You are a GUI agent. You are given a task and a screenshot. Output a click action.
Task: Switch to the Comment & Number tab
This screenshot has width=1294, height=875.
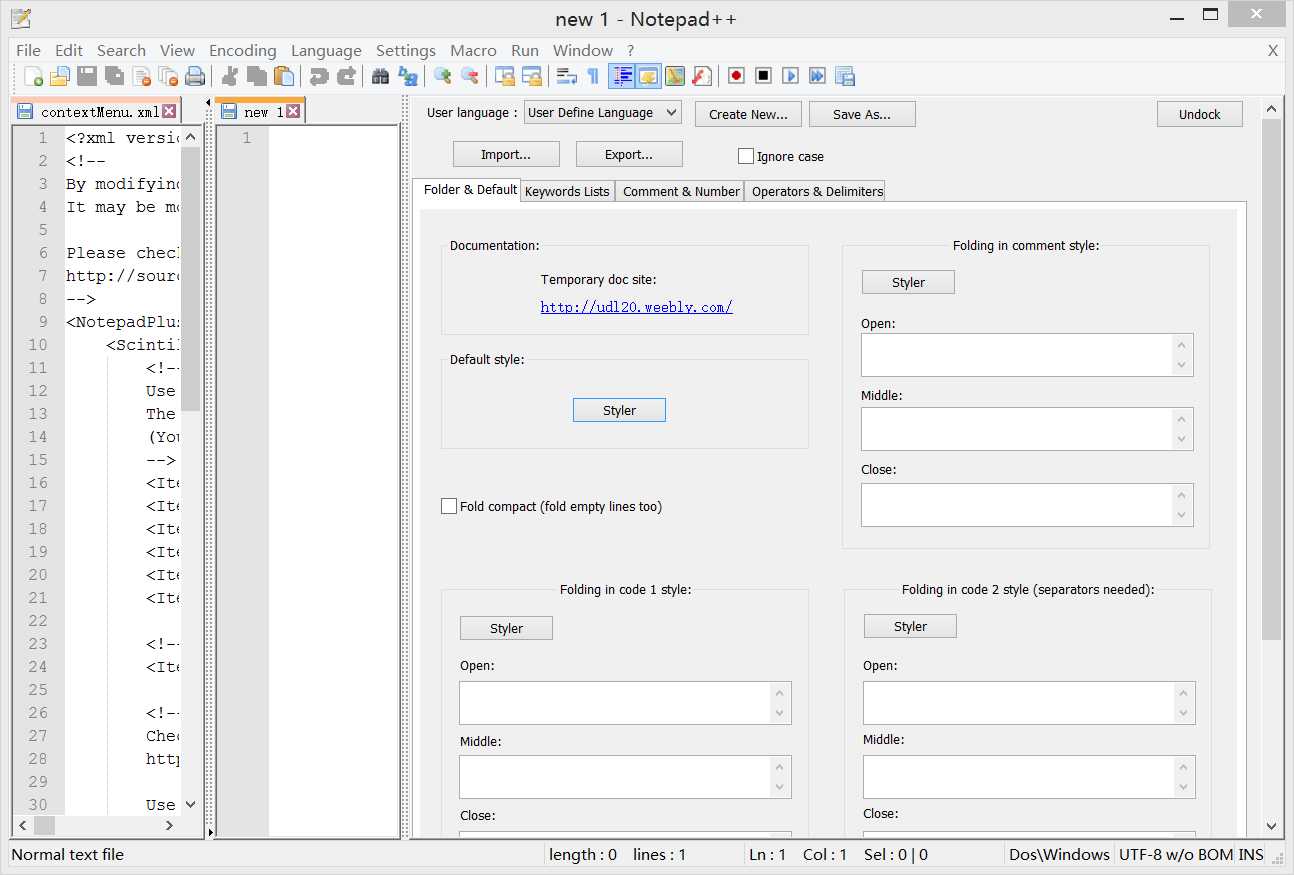pos(681,191)
